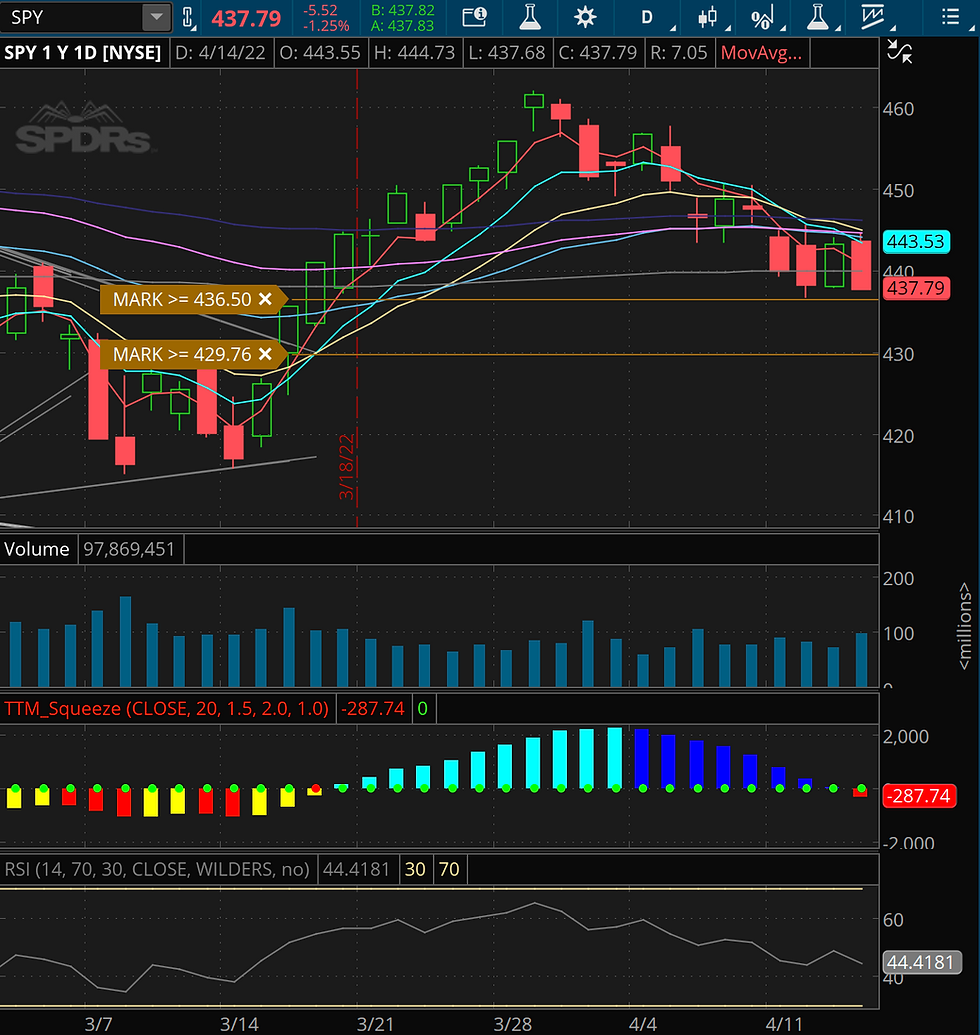
Task: Click the SPY symbol input field
Action: click(x=71, y=17)
